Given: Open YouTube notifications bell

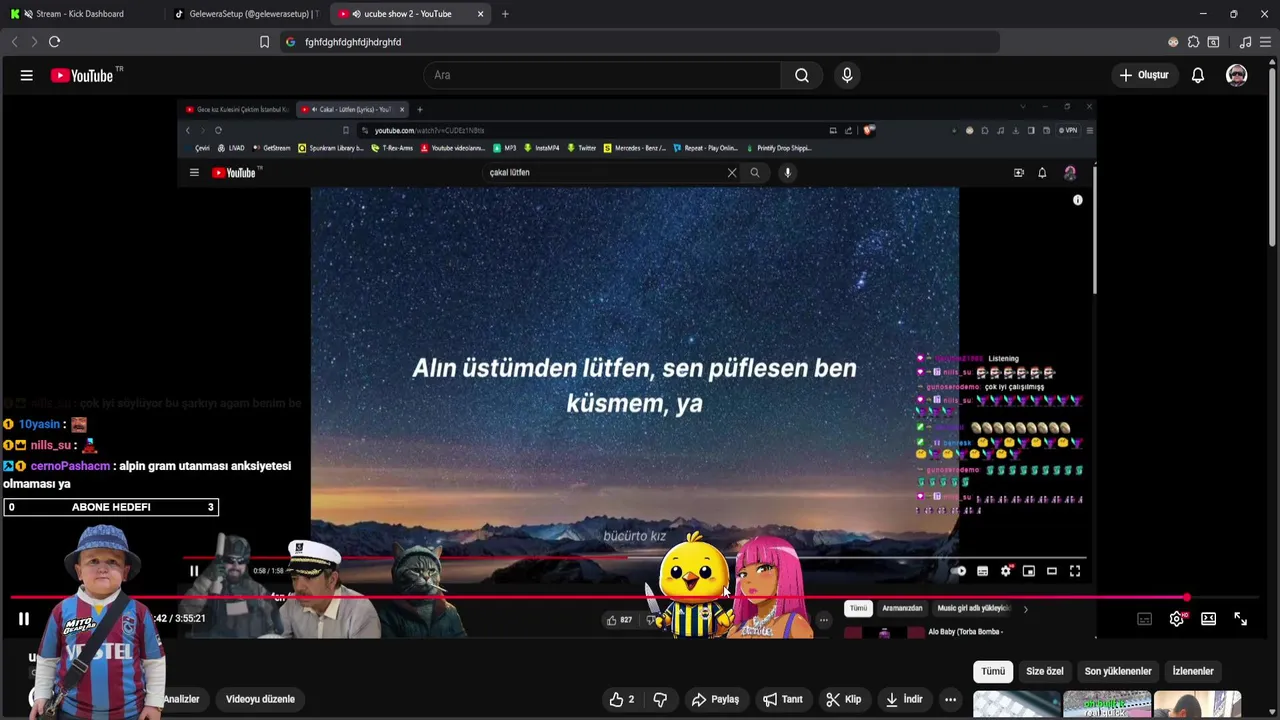Looking at the screenshot, I should [1198, 75].
